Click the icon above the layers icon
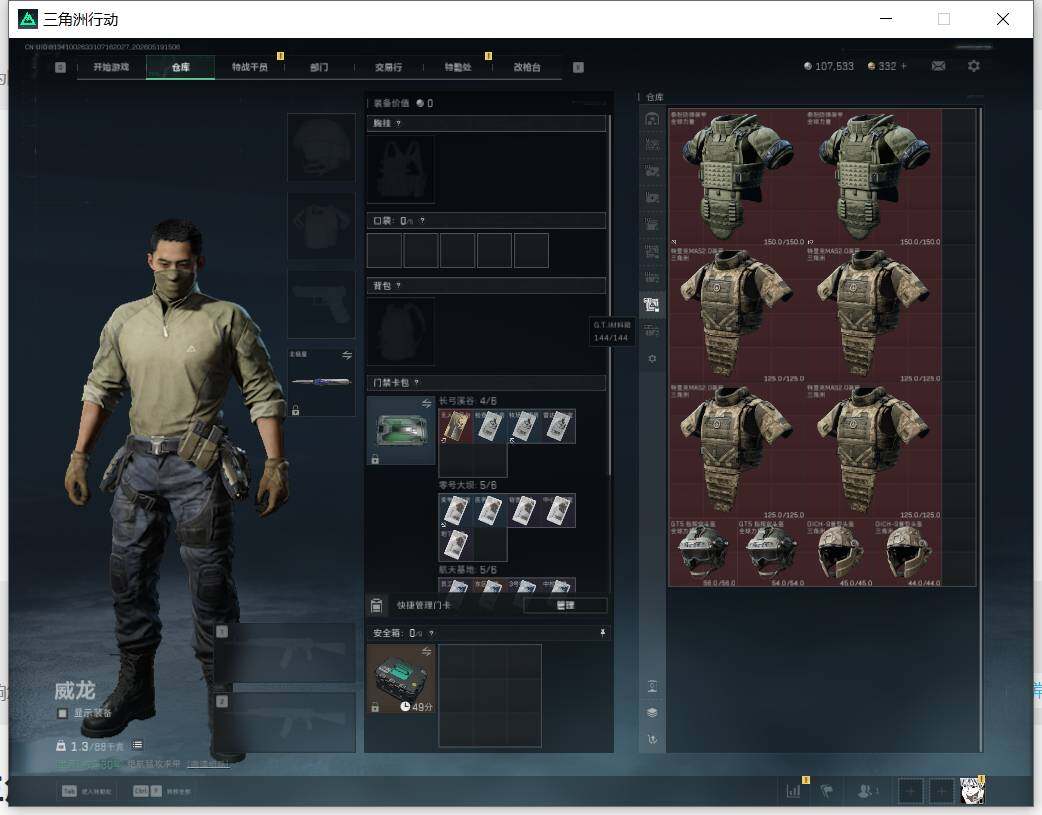This screenshot has height=815, width=1042. tap(652, 686)
